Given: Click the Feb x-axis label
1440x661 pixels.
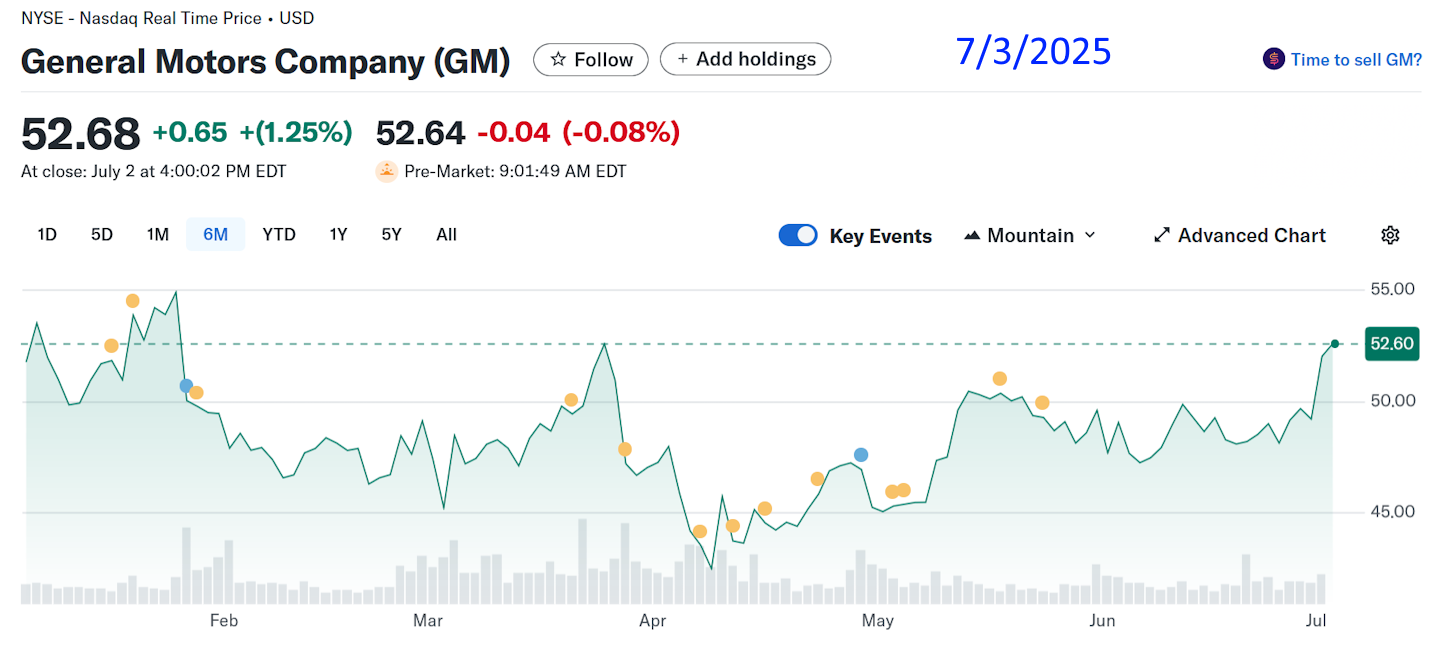Looking at the screenshot, I should 224,621.
